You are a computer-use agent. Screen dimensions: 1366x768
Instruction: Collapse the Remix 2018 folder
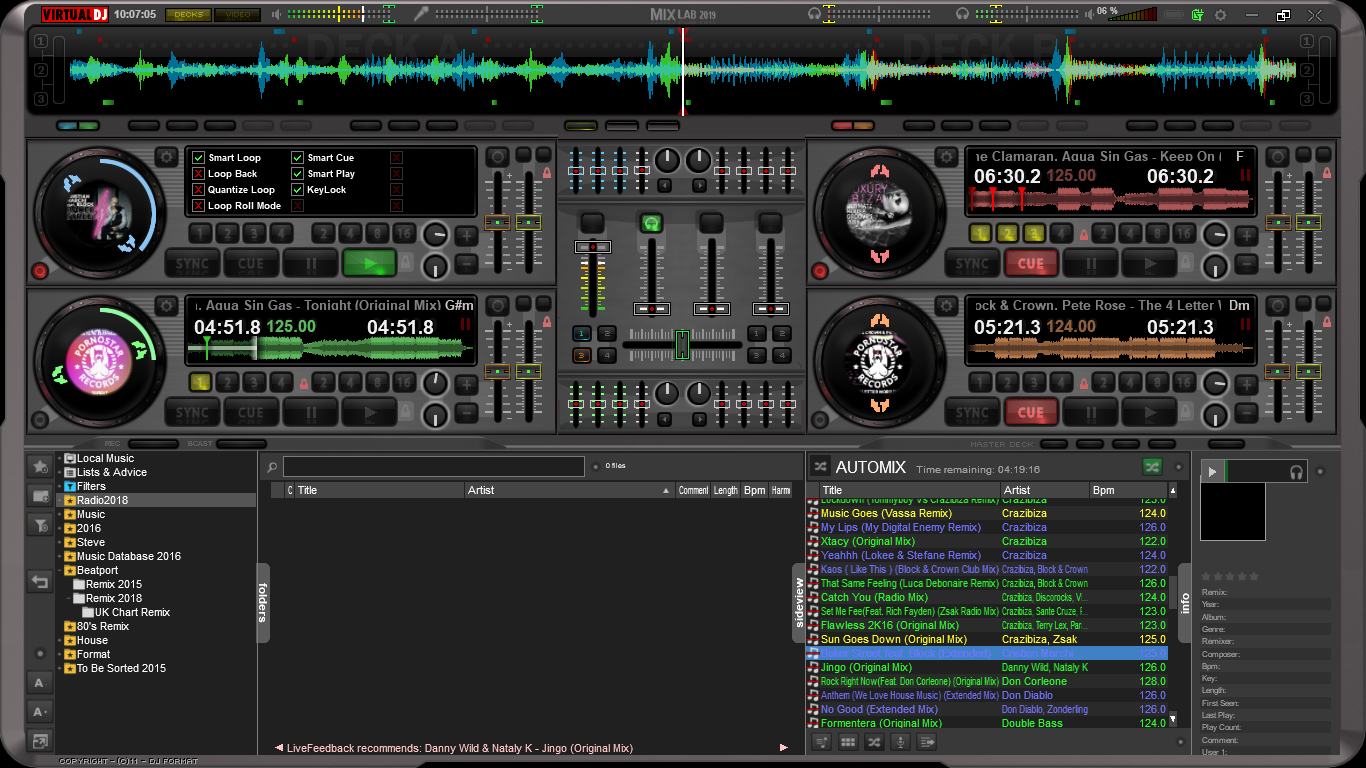pos(68,598)
